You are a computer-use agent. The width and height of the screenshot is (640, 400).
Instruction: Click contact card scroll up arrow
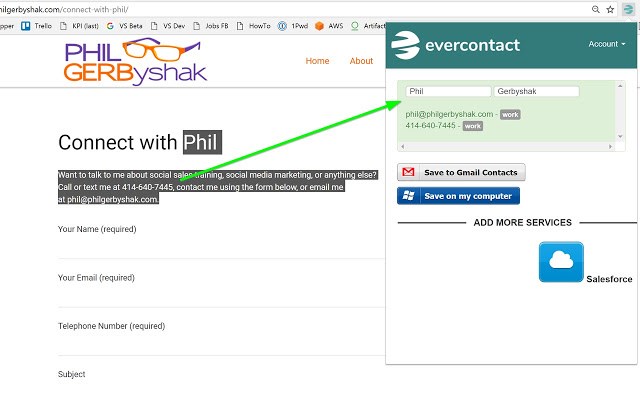point(620,86)
